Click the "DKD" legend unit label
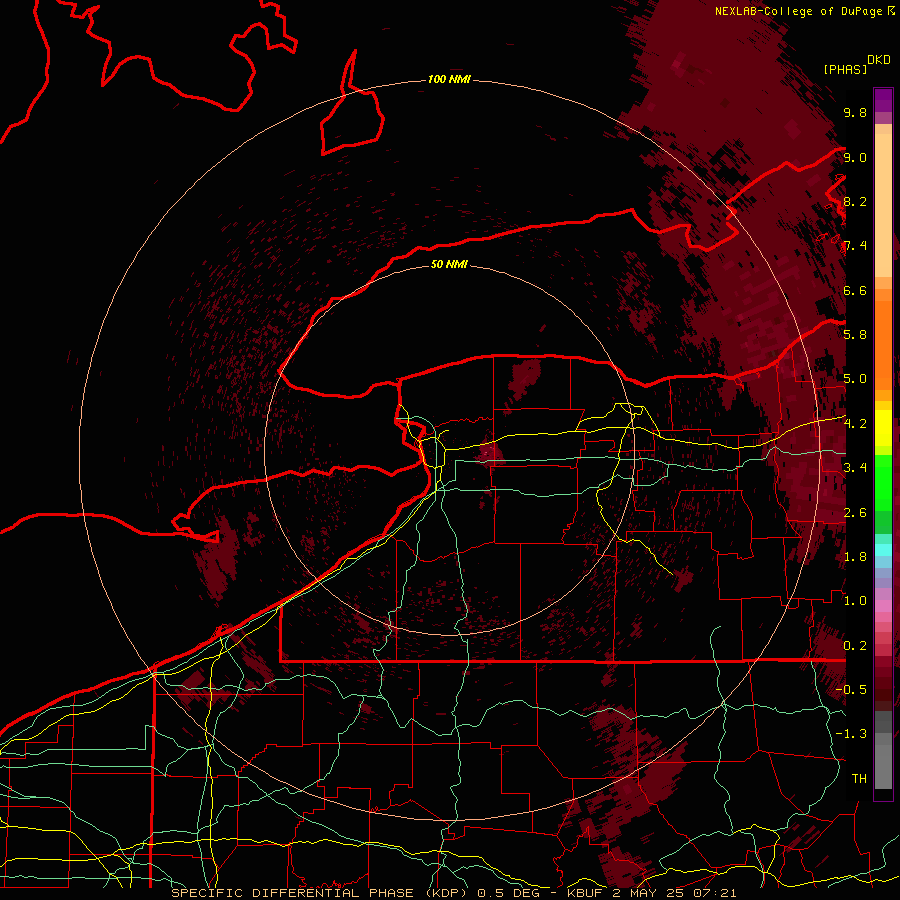 click(x=879, y=60)
